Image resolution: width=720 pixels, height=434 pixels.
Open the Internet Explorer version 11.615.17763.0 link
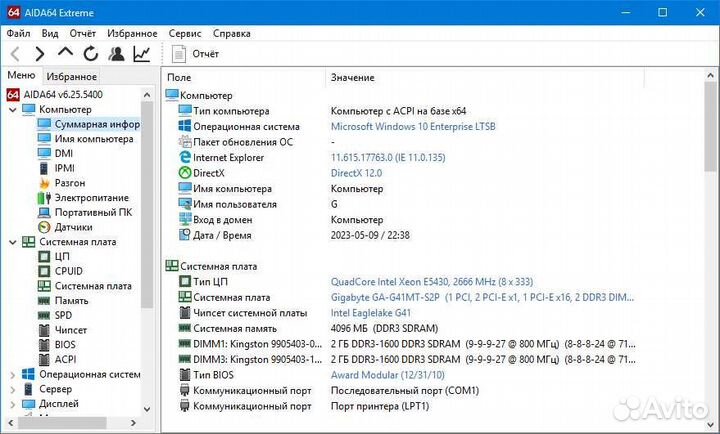[x=388, y=158]
